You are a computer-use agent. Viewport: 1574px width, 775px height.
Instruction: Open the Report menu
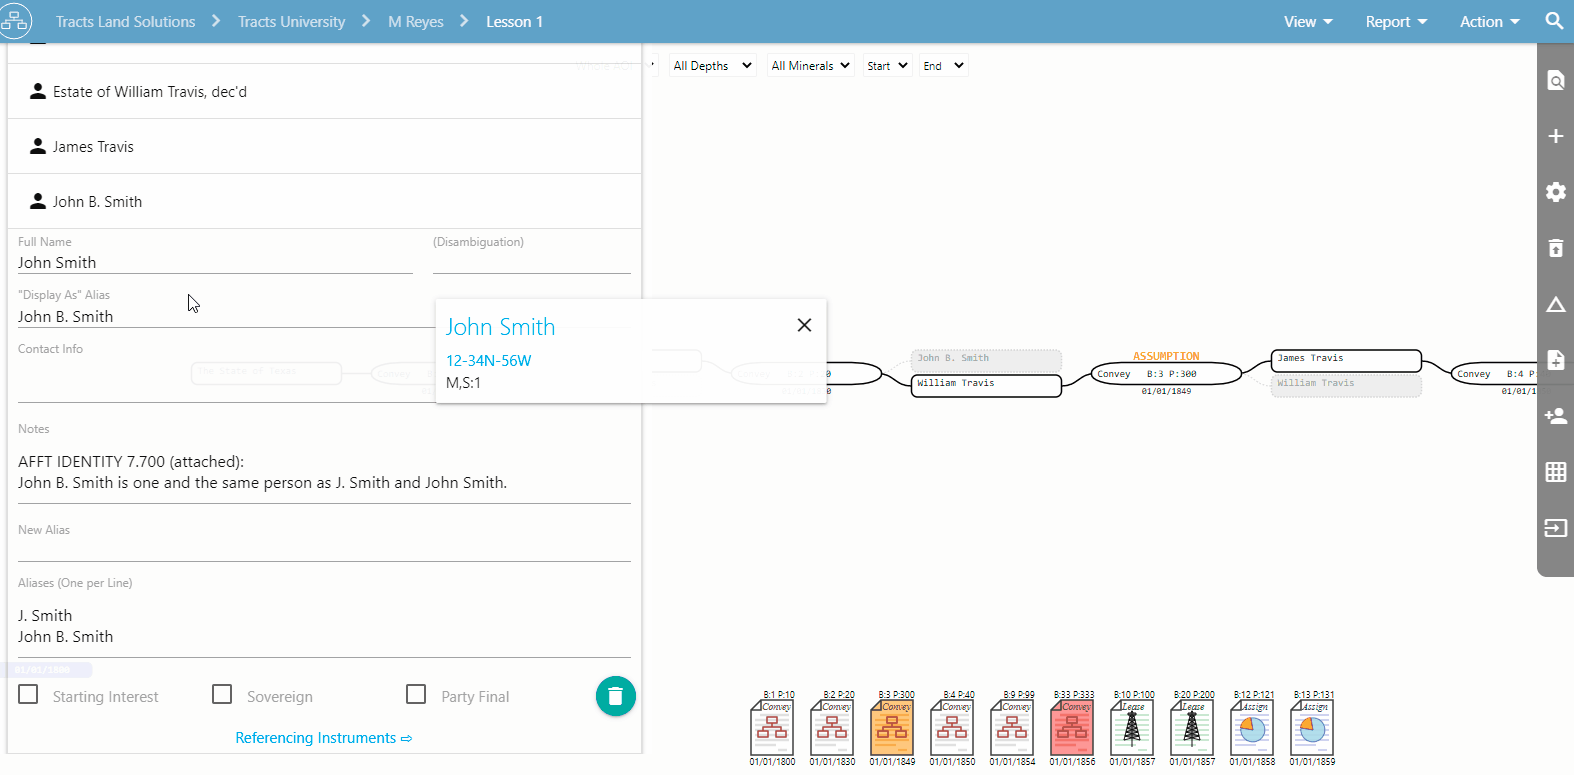point(1395,22)
